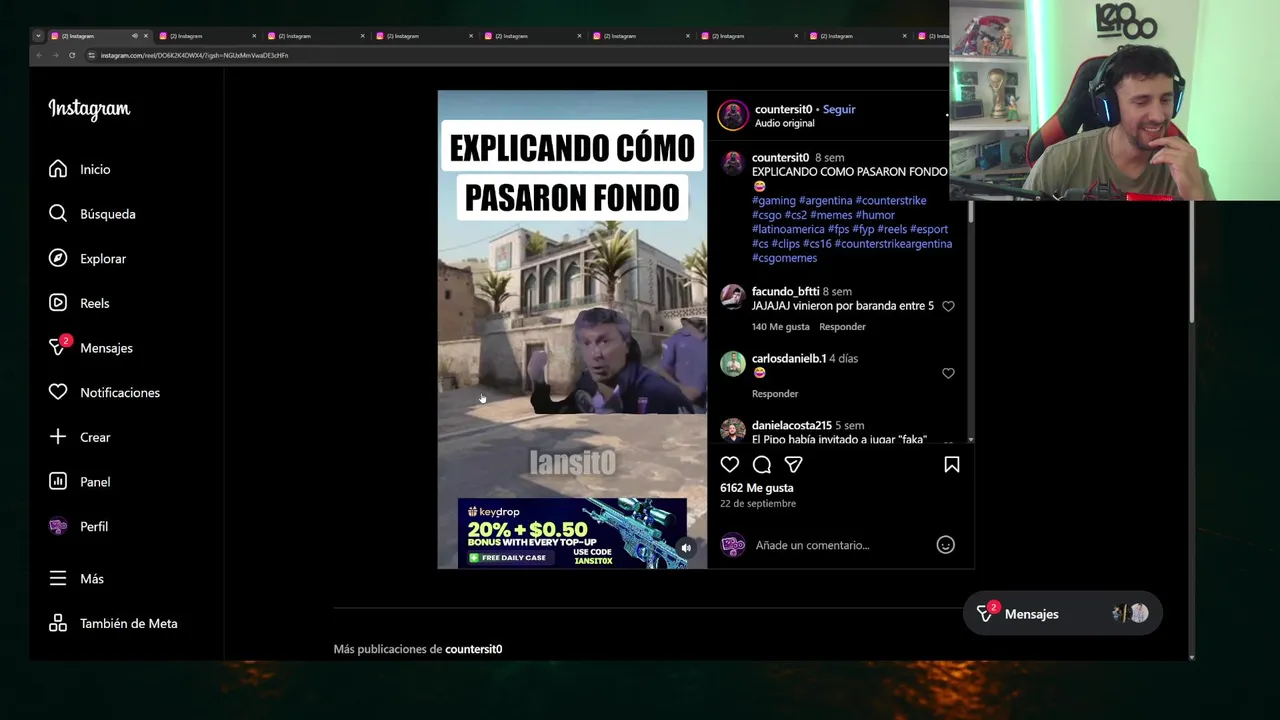Click the browser address bar URL

tap(194, 55)
